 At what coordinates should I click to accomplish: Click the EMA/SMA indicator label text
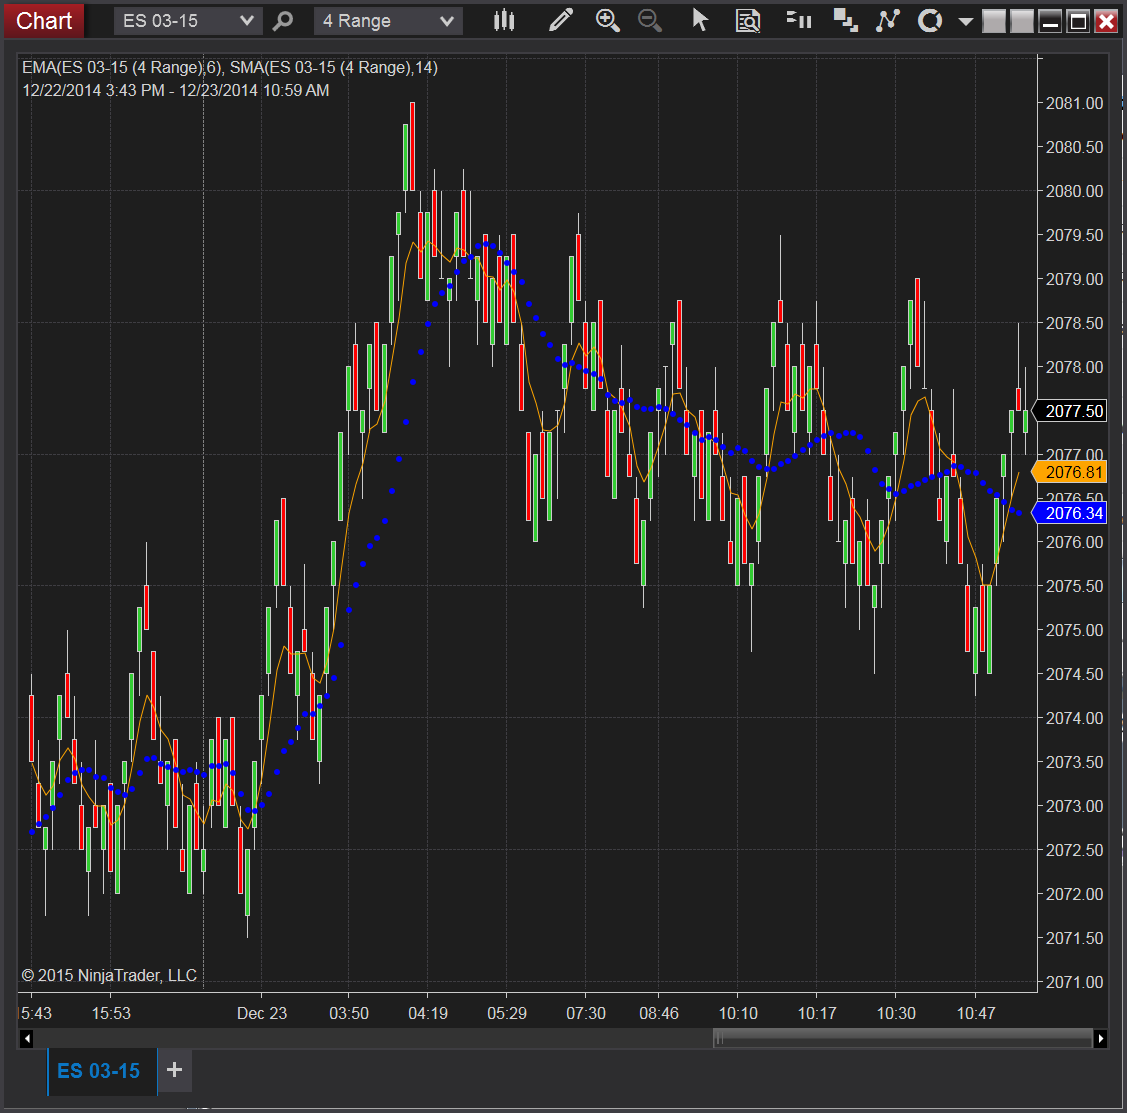230,68
